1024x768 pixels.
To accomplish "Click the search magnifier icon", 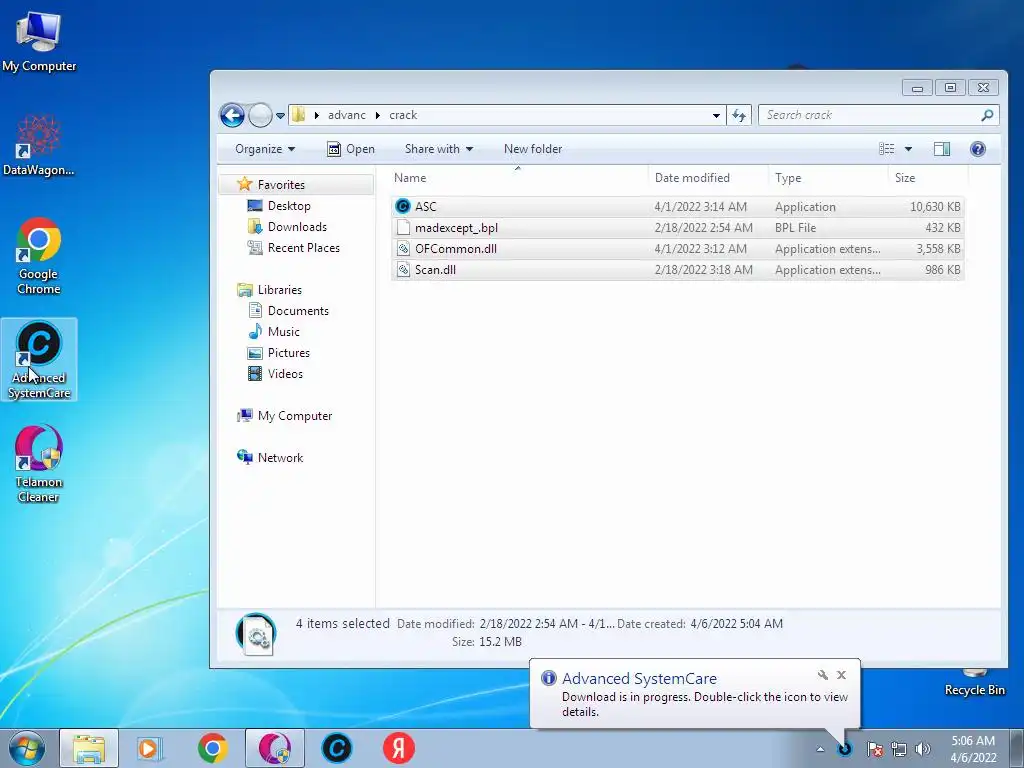I will (987, 116).
